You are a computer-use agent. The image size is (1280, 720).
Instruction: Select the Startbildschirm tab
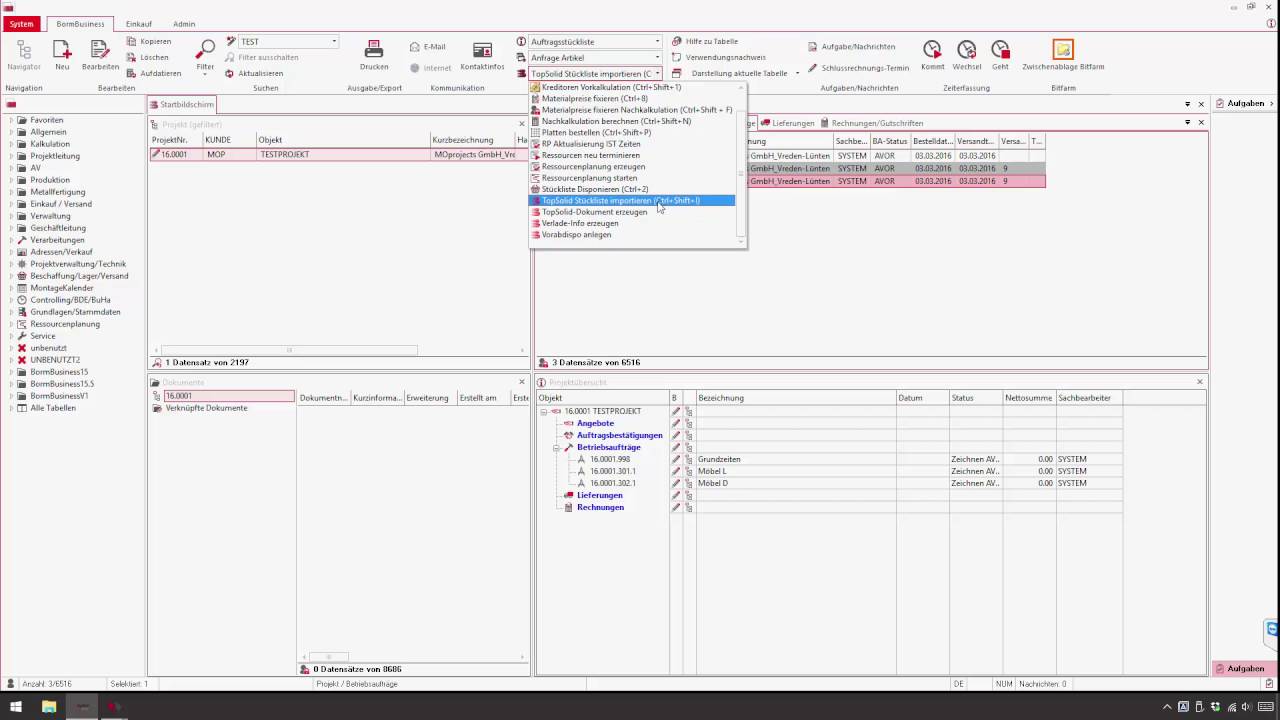pyautogui.click(x=181, y=104)
